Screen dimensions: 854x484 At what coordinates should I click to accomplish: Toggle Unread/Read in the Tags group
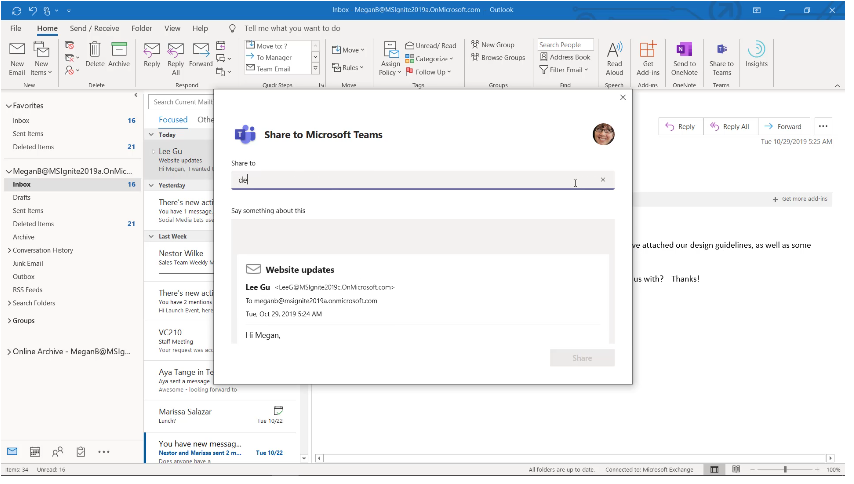tap(431, 45)
